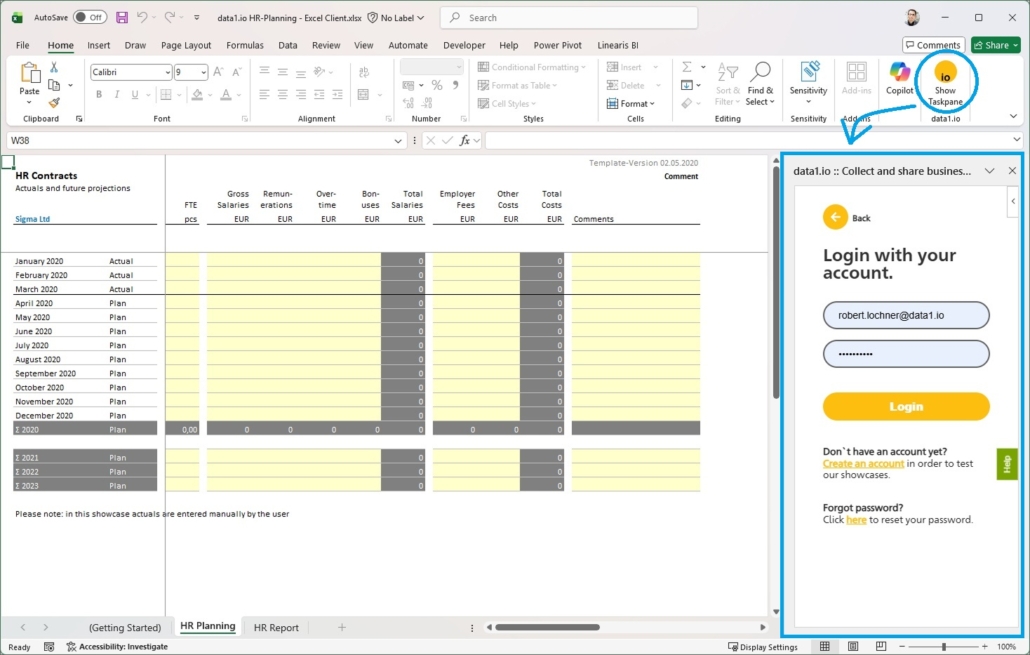Click the green Help side tab
The width and height of the screenshot is (1030, 655).
pos(1007,464)
